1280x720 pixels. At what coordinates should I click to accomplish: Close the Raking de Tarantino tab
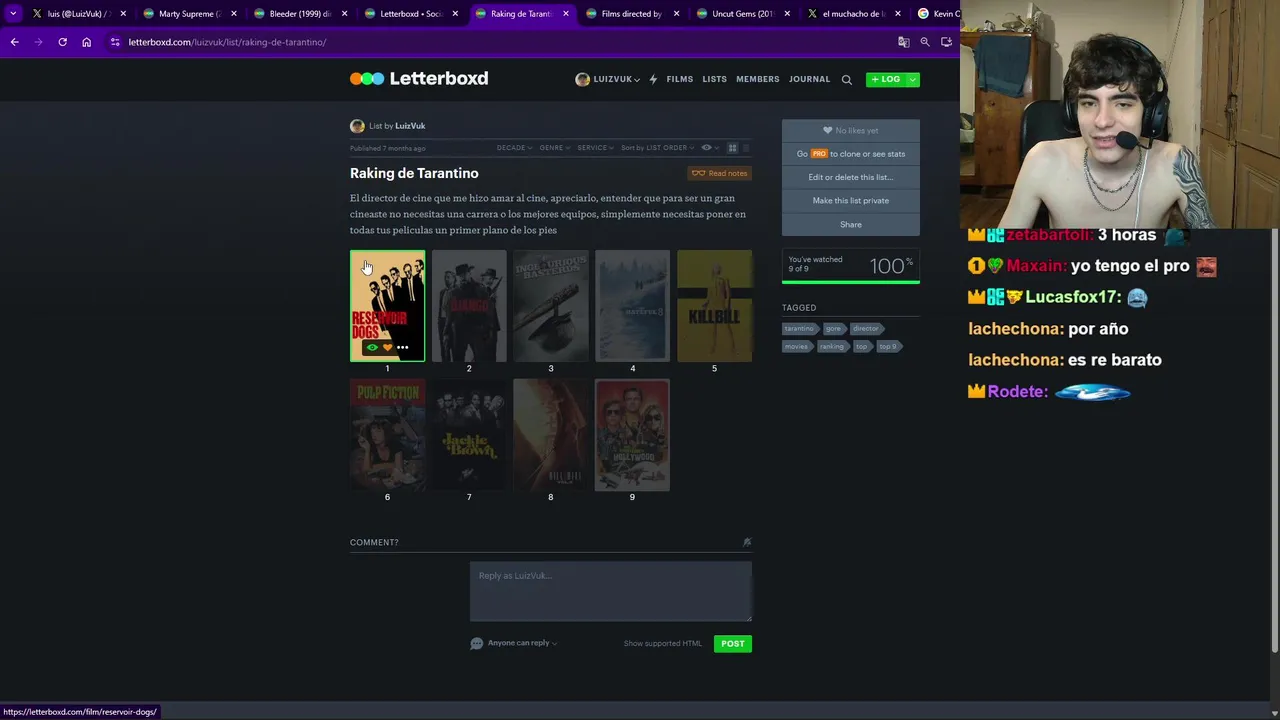point(566,14)
